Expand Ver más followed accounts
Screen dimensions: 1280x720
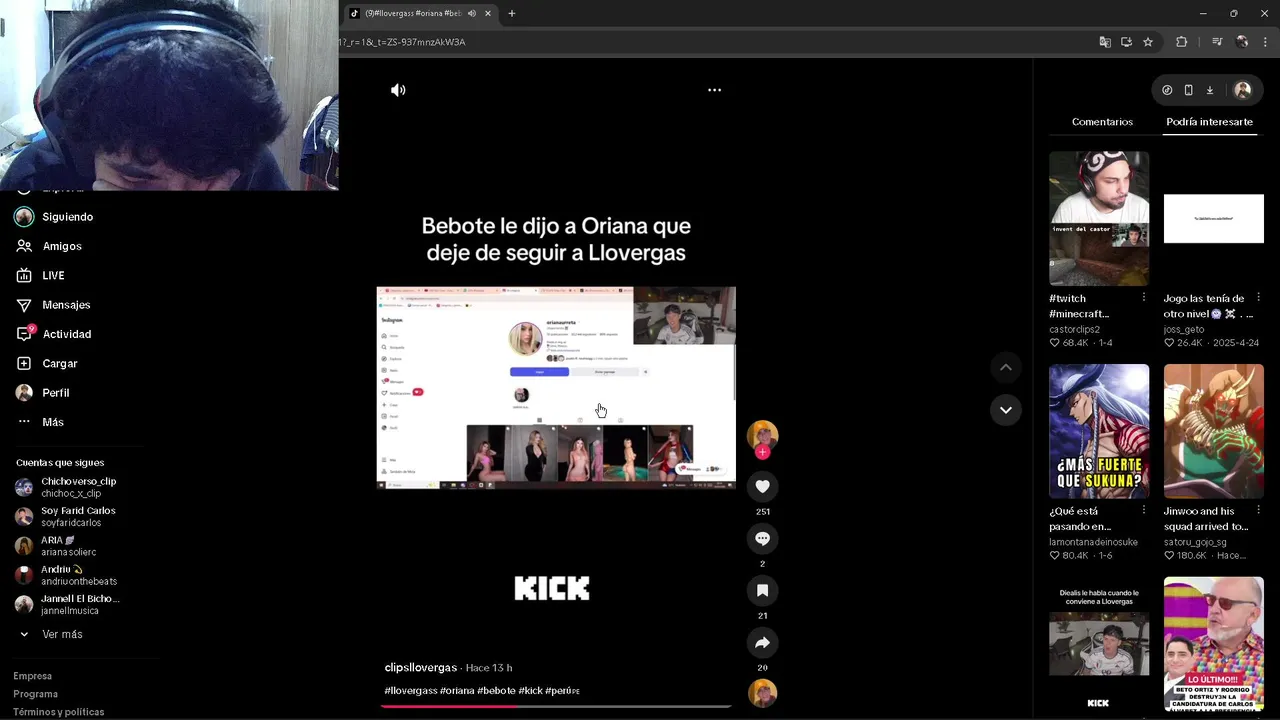(62, 634)
